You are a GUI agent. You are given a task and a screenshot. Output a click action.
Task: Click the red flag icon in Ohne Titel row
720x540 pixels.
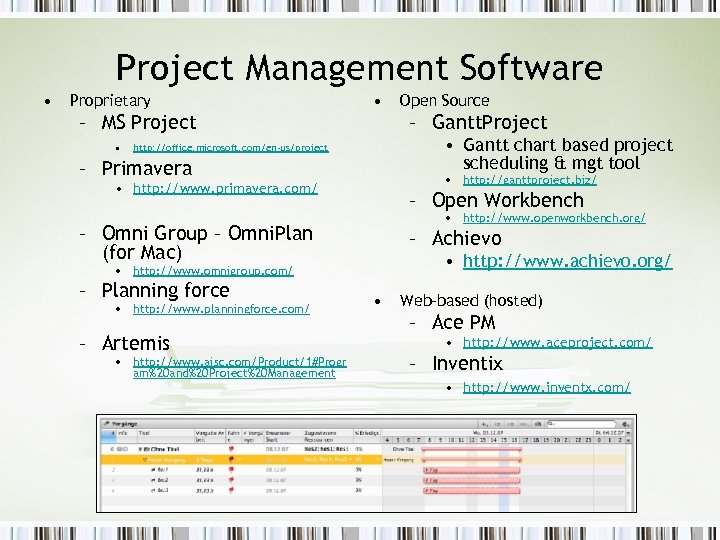(231, 449)
